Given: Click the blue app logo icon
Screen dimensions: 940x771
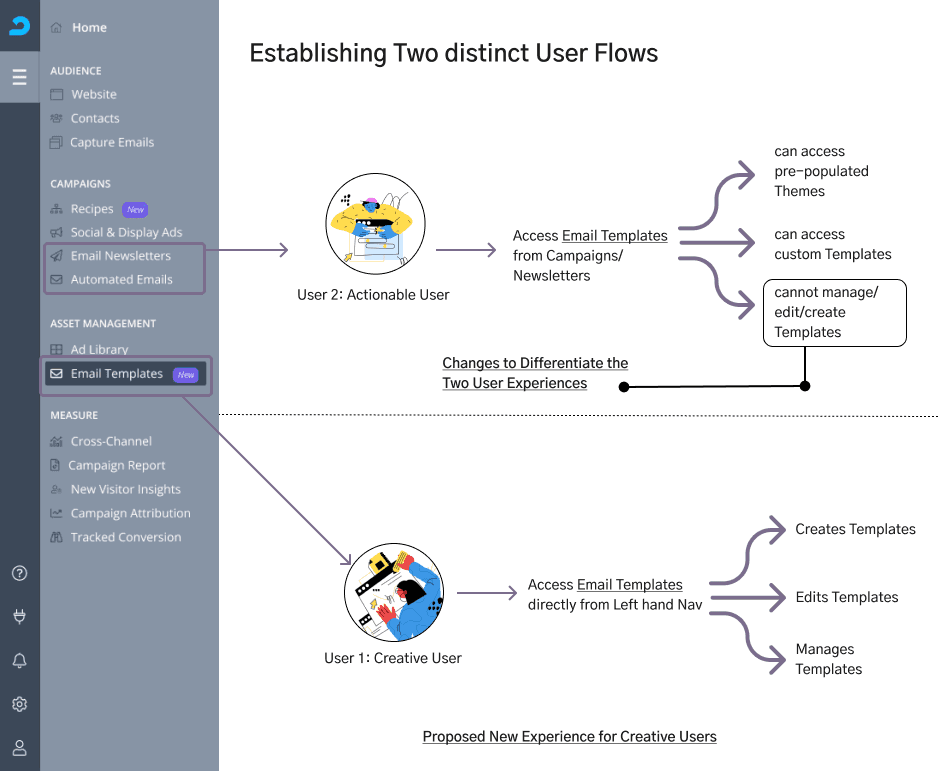Looking at the screenshot, I should click(19, 26).
